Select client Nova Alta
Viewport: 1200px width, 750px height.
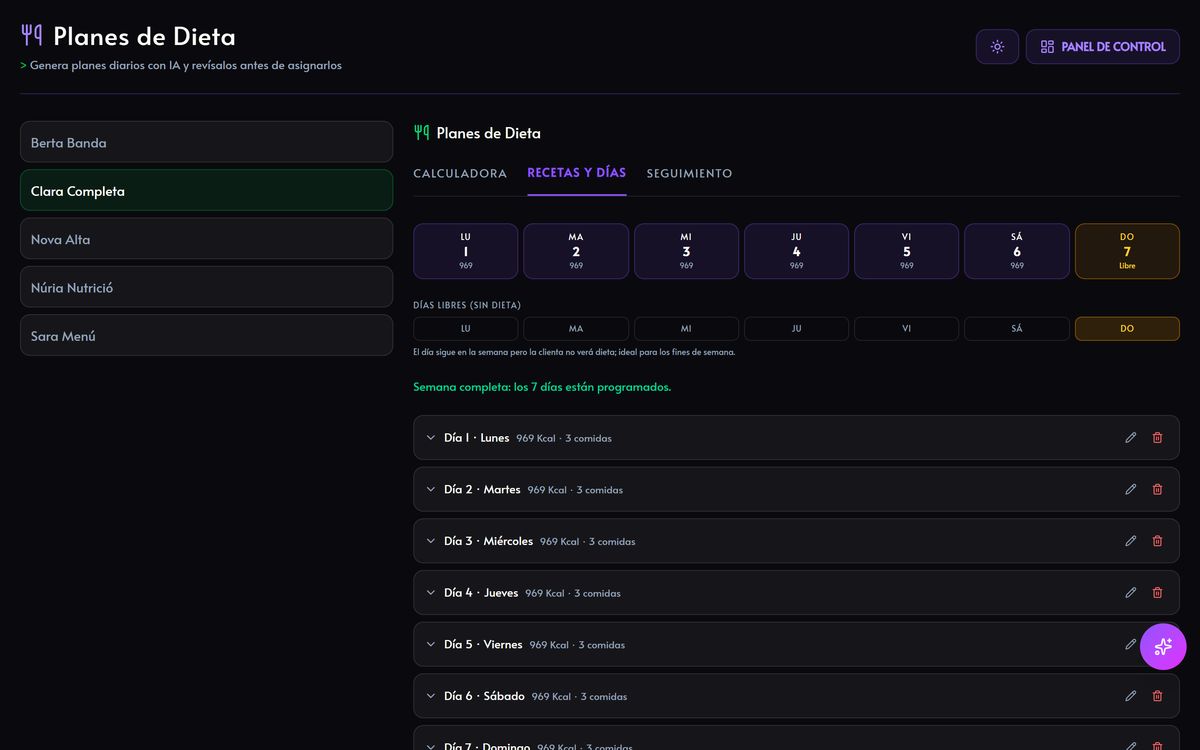(206, 239)
